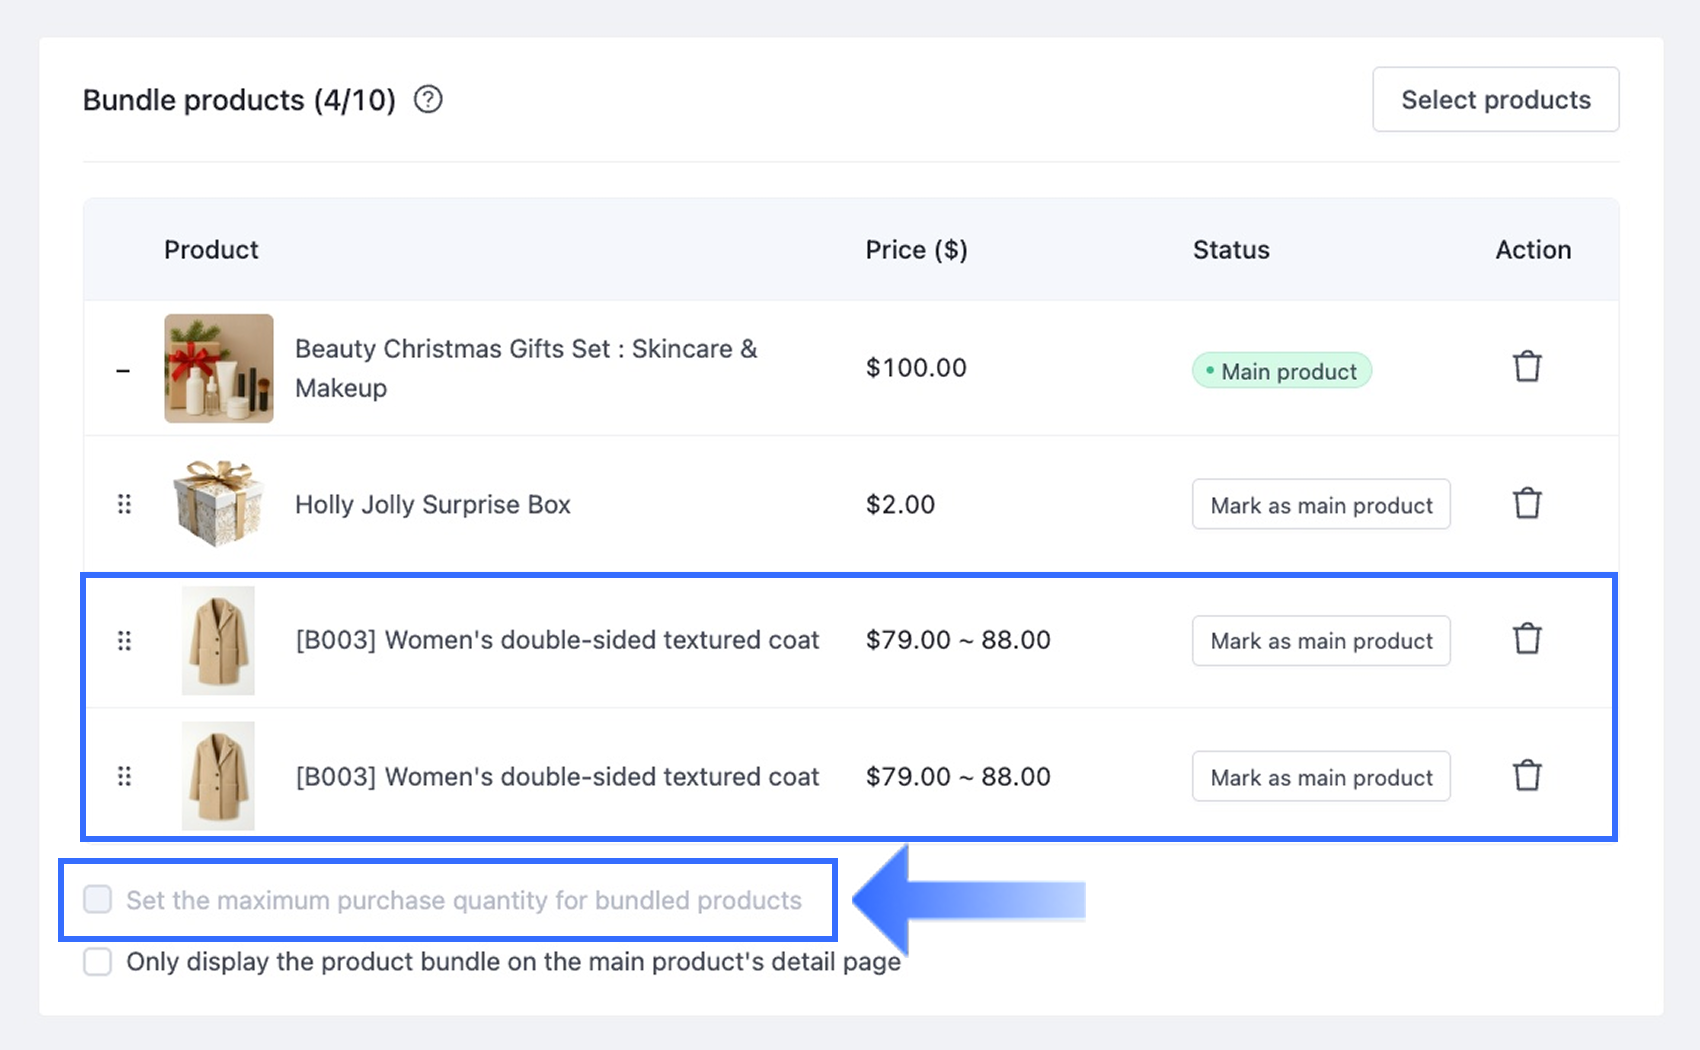
Task: Click the help icon beside Bundle products
Action: [428, 100]
